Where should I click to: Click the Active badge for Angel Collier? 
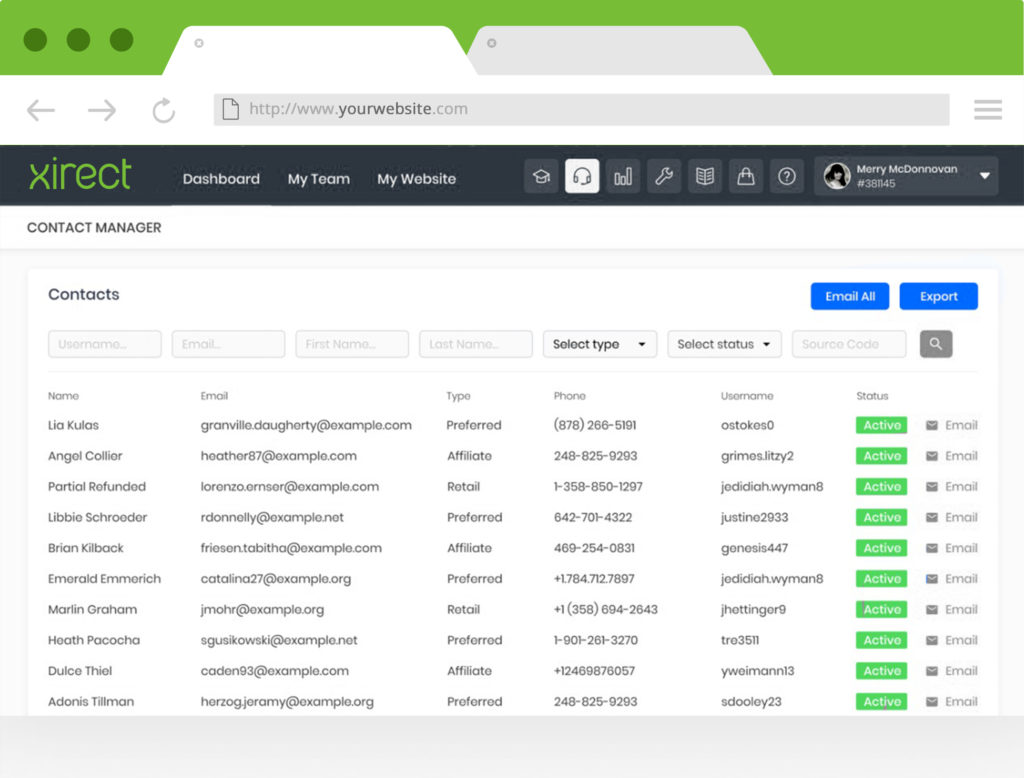[x=882, y=456]
